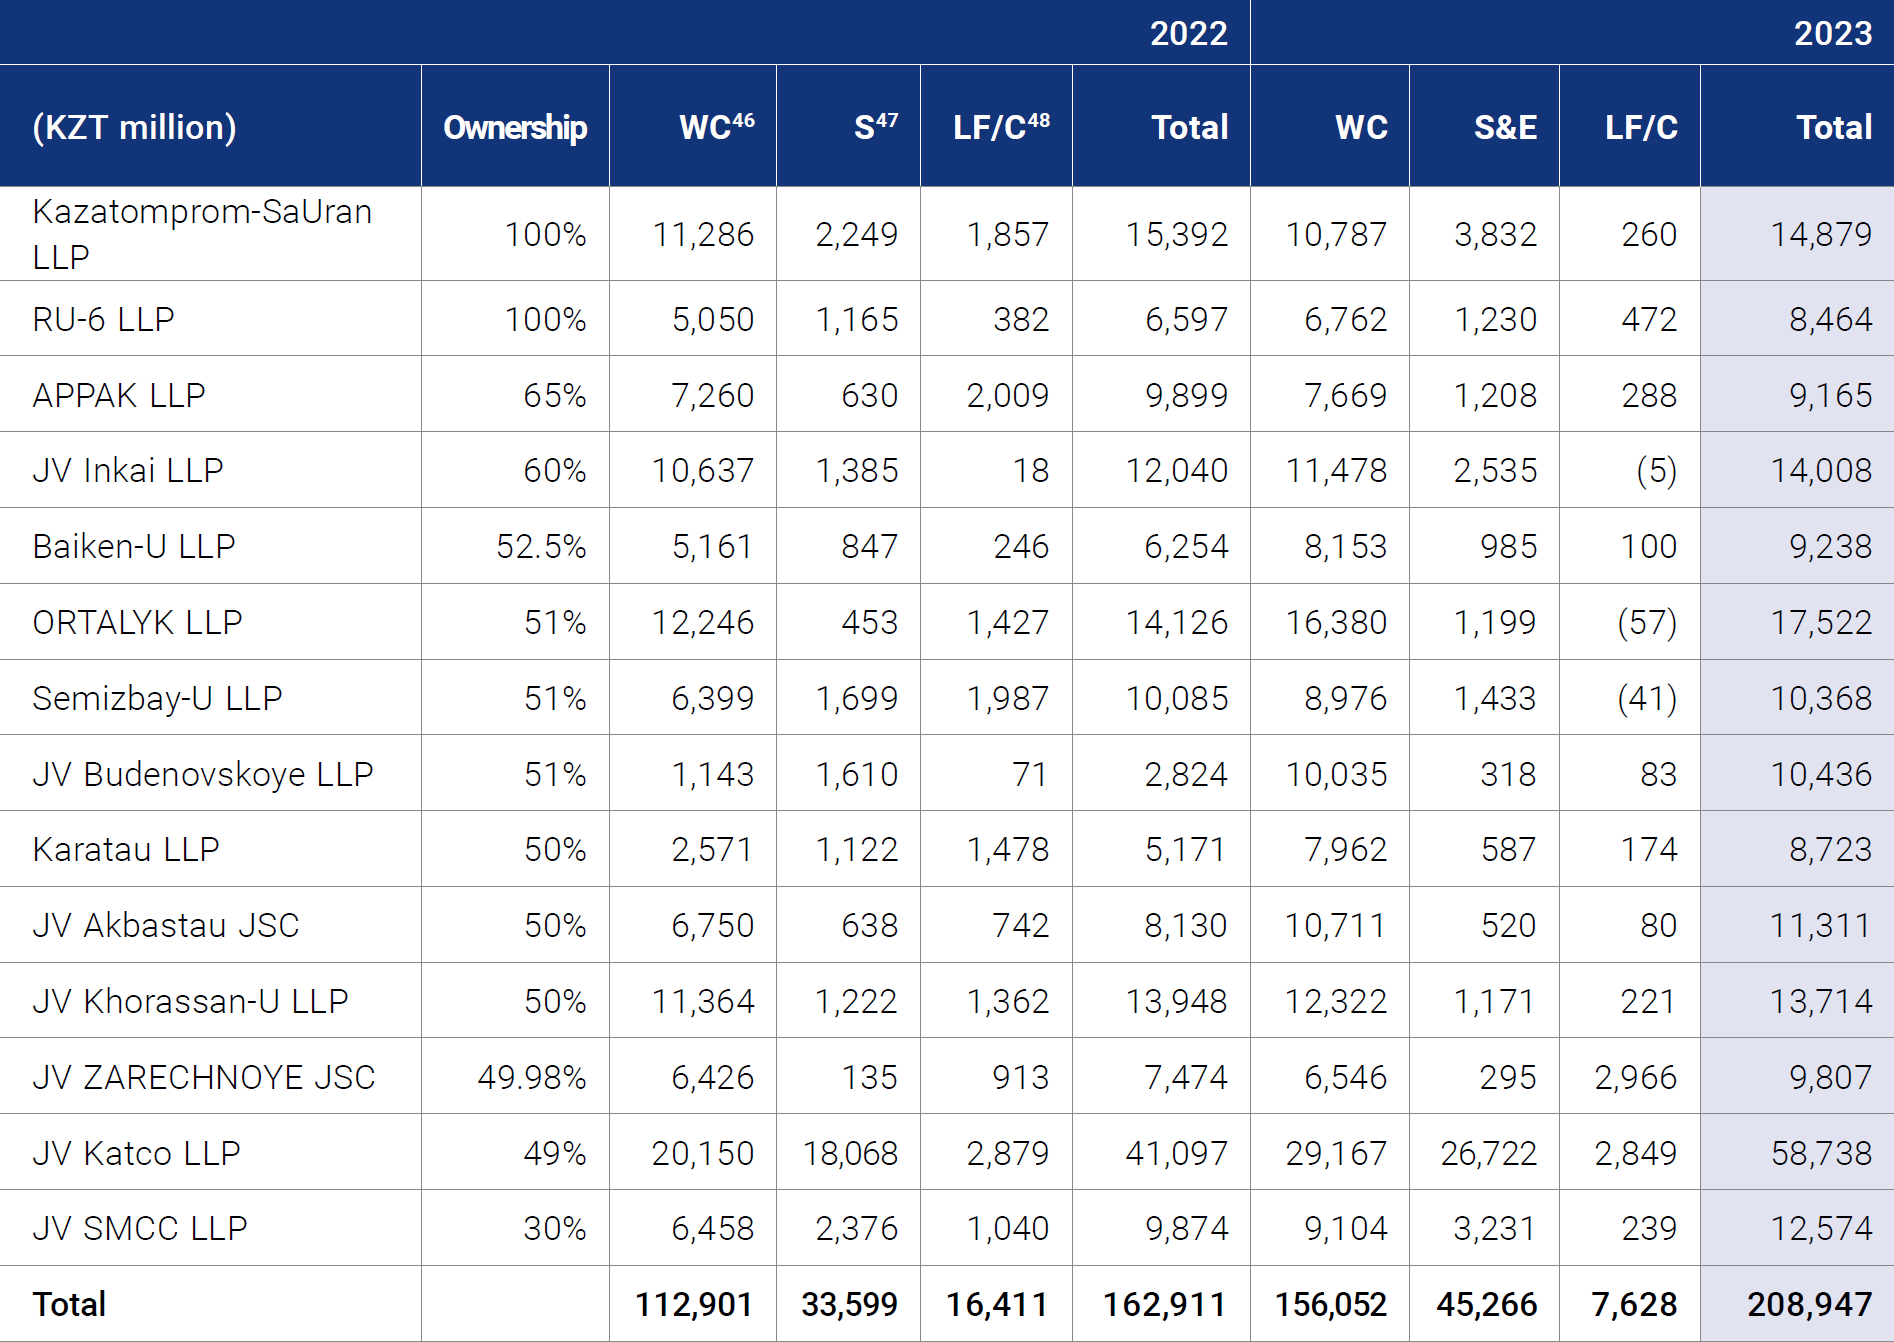Click the 'LF/C48' header under 2022
The width and height of the screenshot is (1894, 1342).
click(x=1001, y=127)
